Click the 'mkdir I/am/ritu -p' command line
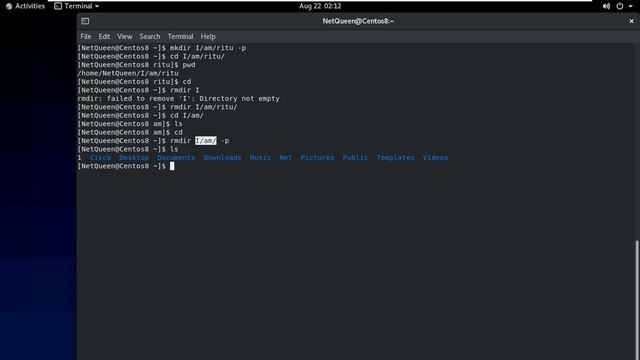Viewport: 640px width, 360px height. (x=162, y=48)
